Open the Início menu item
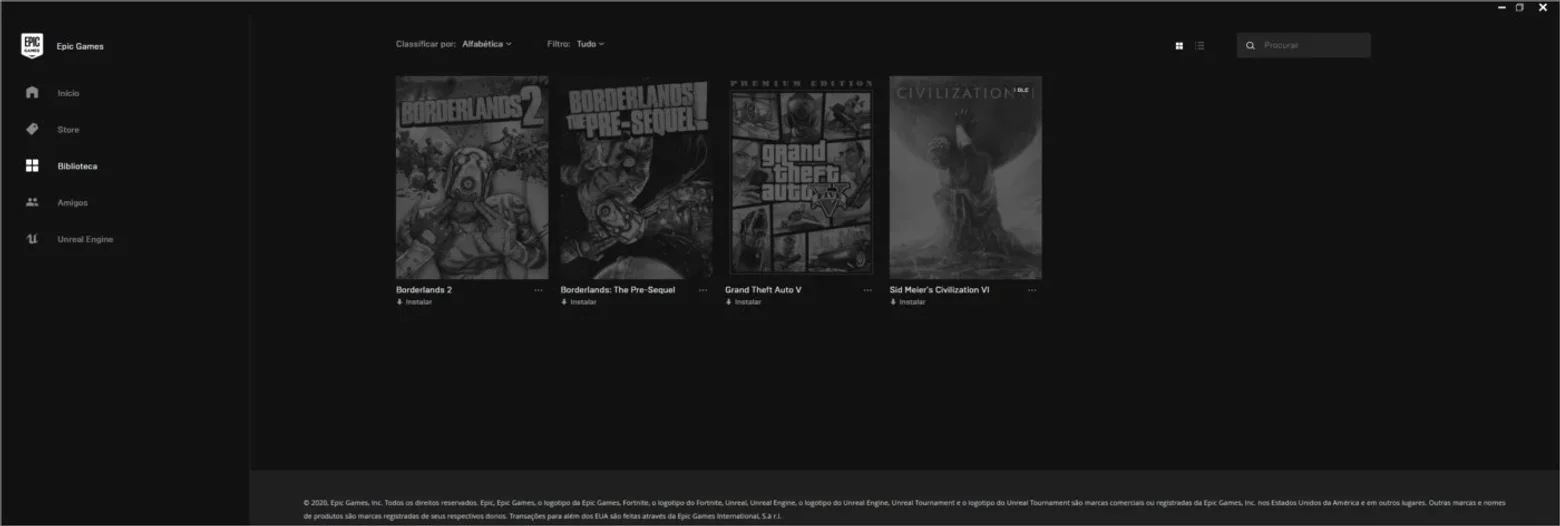The image size is (1560, 526). [68, 93]
